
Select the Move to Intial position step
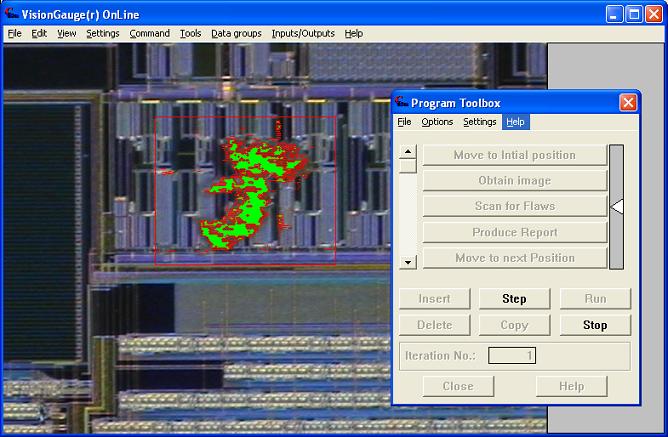[x=515, y=155]
